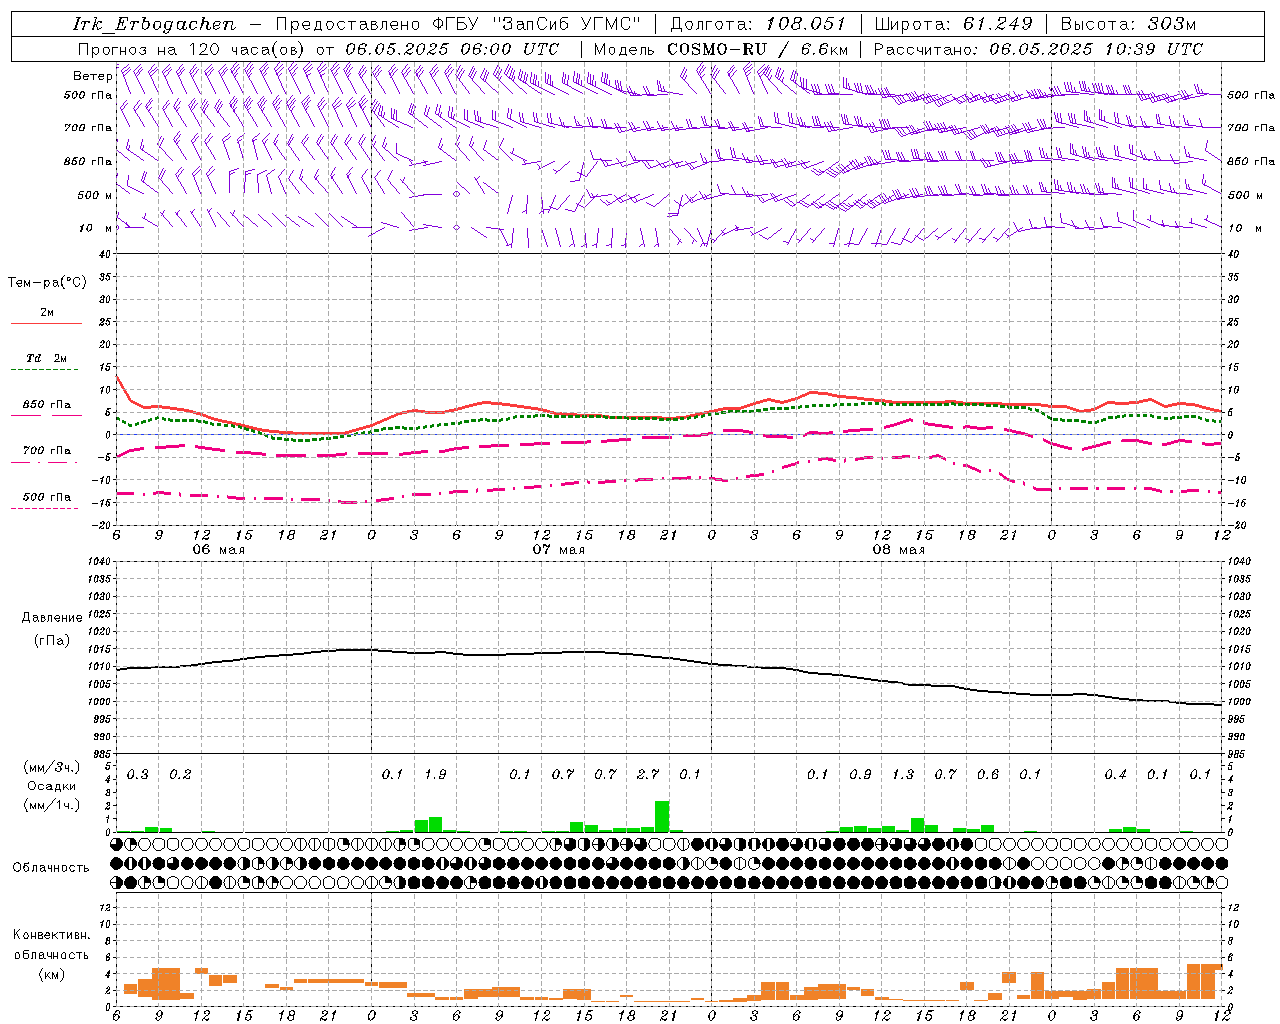This screenshot has height=1024, width=1280.
Task: Click the 500 гПа temperature legend entry
Action: click(47, 497)
